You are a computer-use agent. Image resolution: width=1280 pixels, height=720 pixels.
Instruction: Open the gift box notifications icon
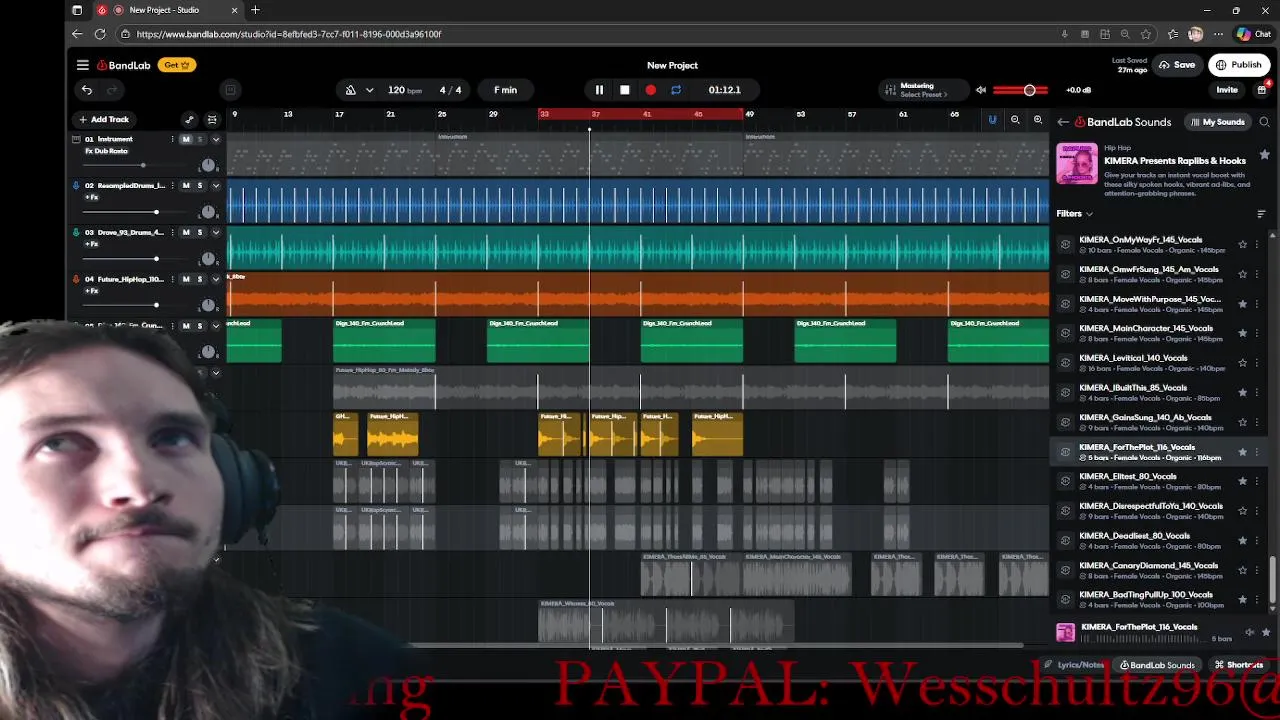coord(1262,90)
